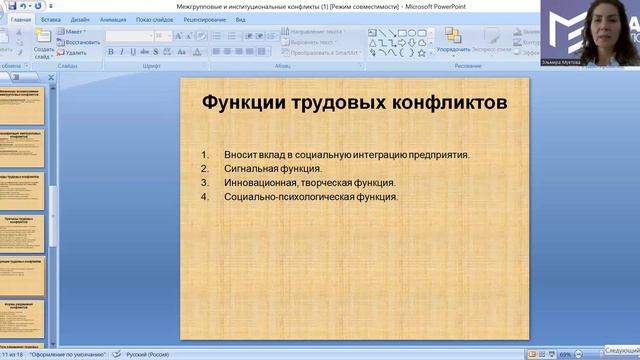Justify text alignment
The height and width of the screenshot is (360, 640).
[x=249, y=51]
